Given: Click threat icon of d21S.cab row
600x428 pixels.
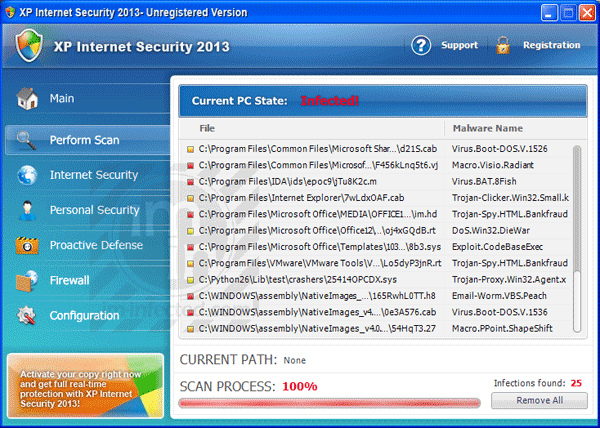Looking at the screenshot, I should (190, 149).
